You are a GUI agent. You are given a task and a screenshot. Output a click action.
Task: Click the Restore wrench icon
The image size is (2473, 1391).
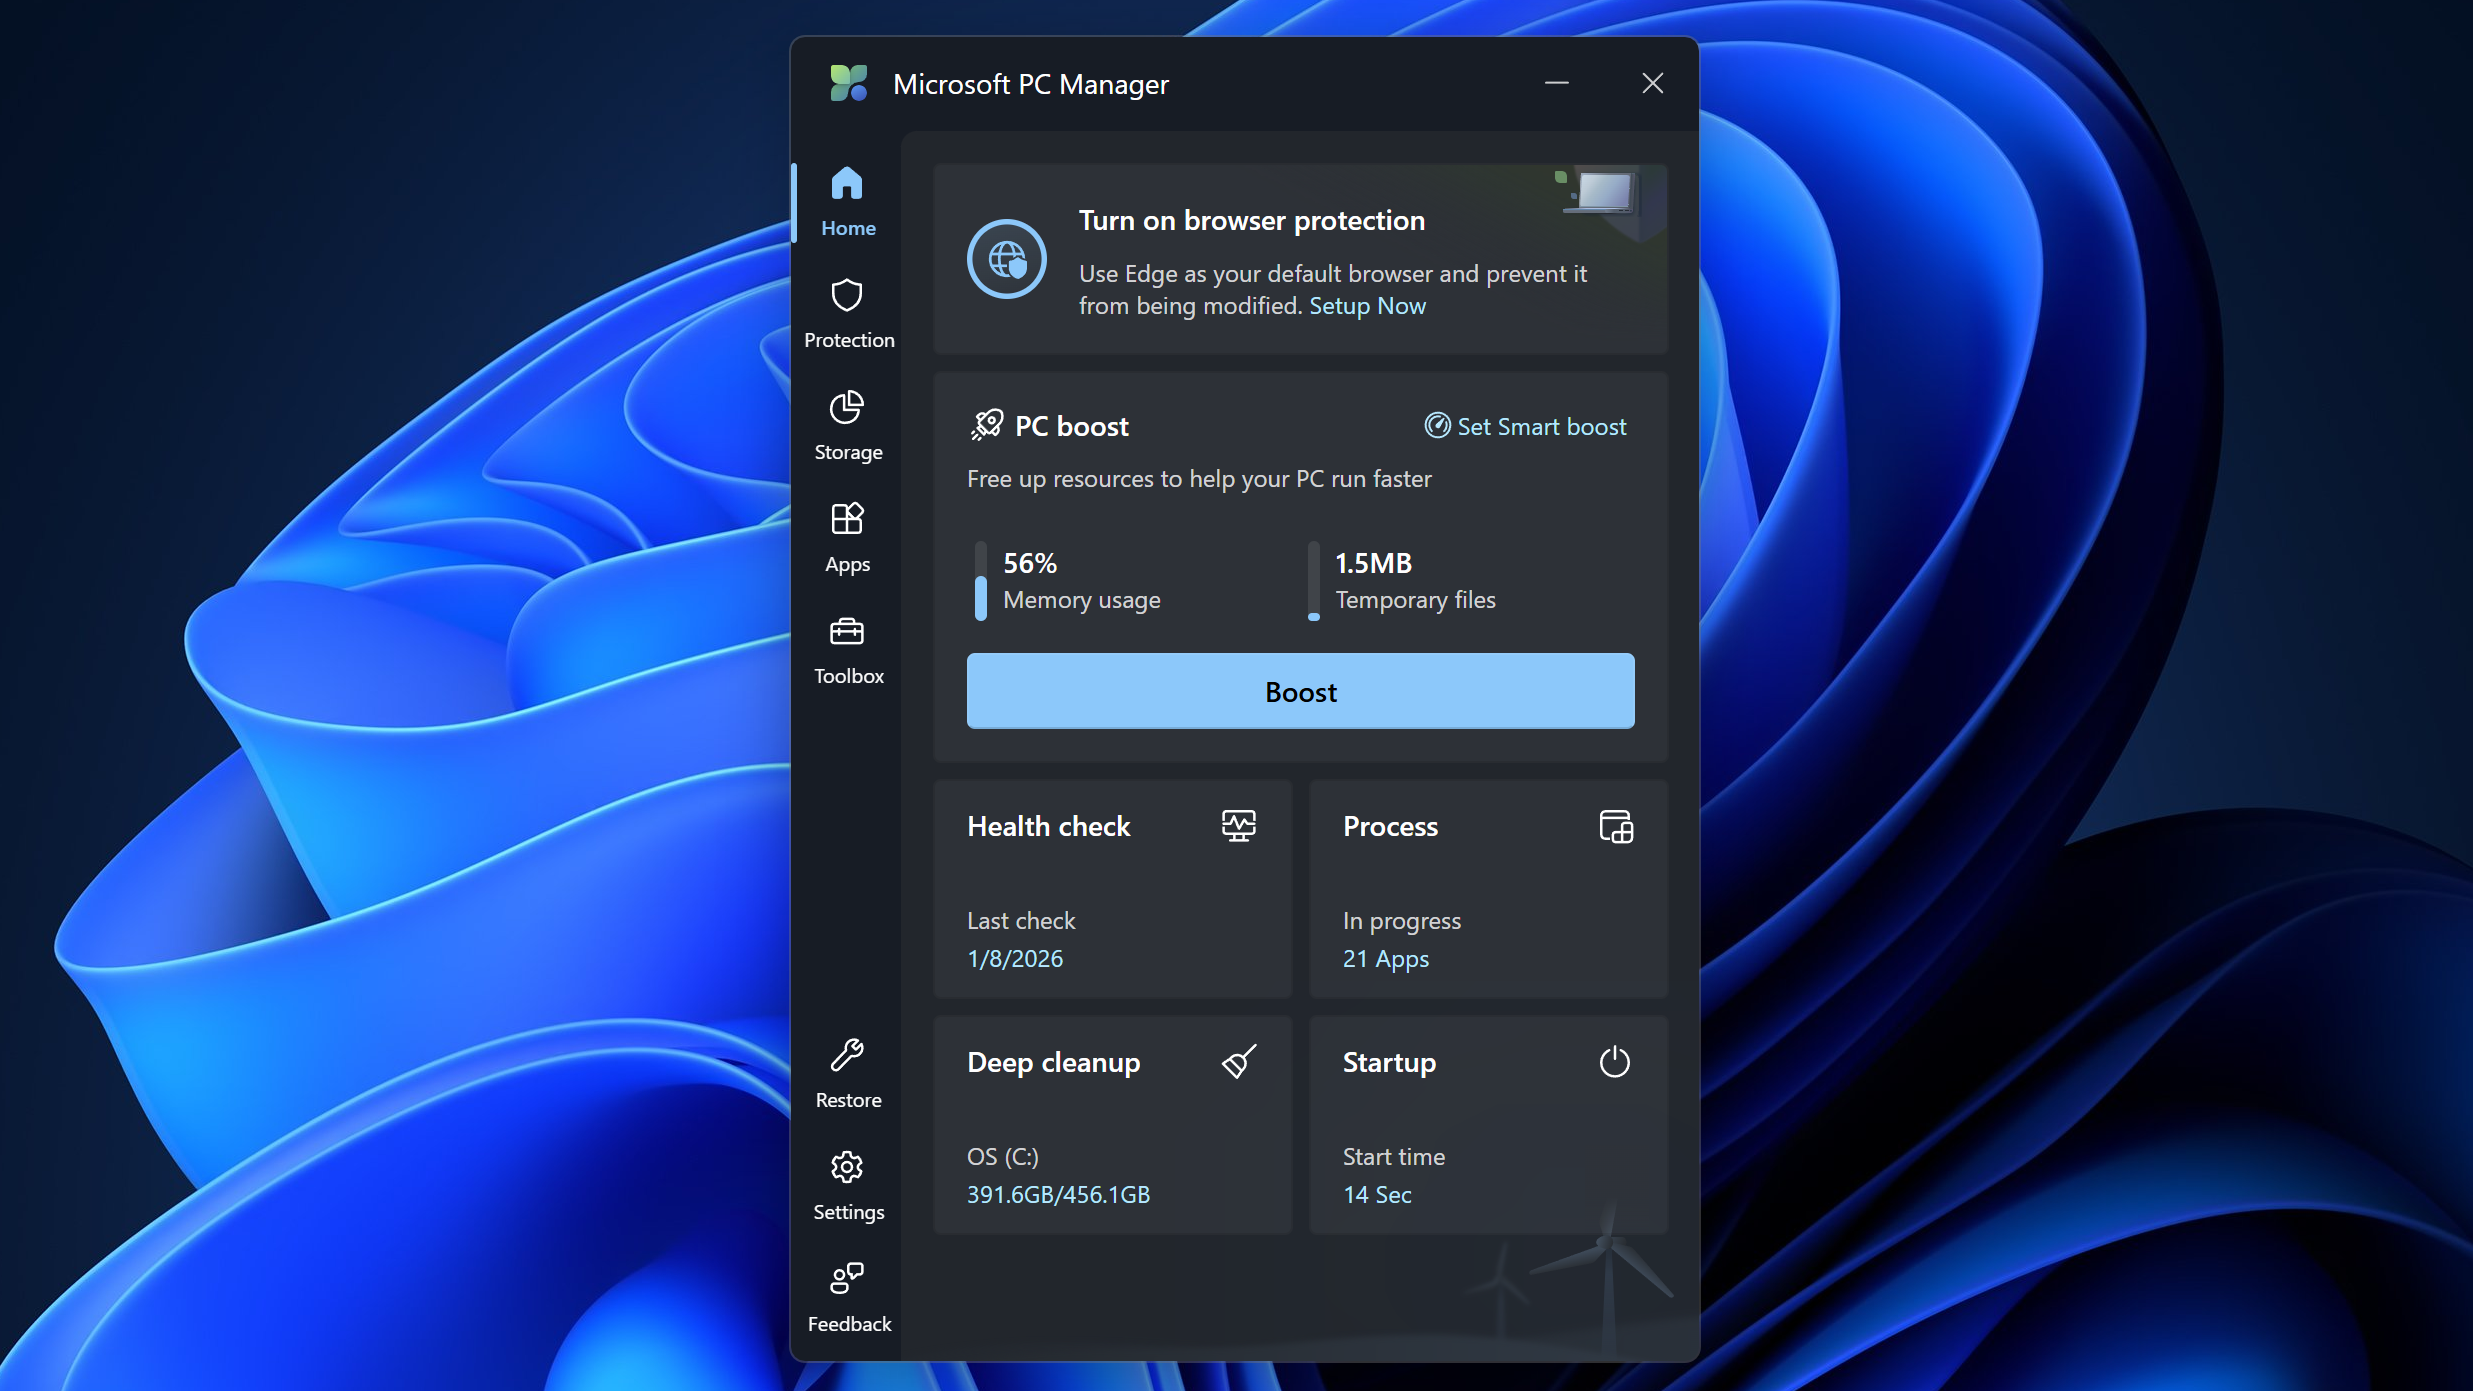[x=846, y=1056]
